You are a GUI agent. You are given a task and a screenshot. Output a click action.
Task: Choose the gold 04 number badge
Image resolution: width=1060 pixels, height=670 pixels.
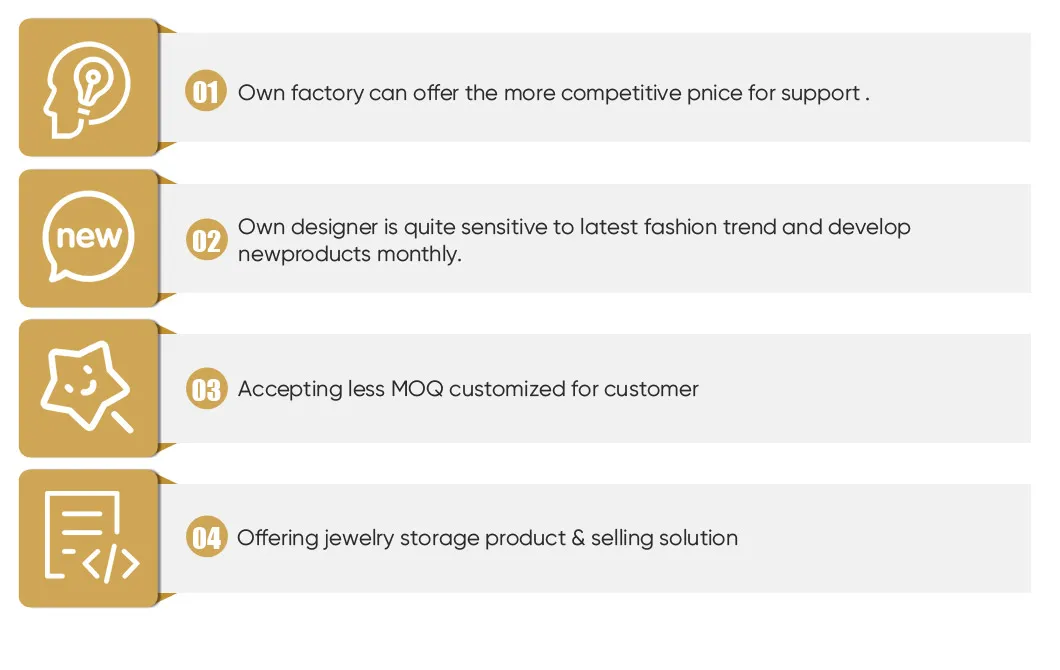pyautogui.click(x=206, y=538)
